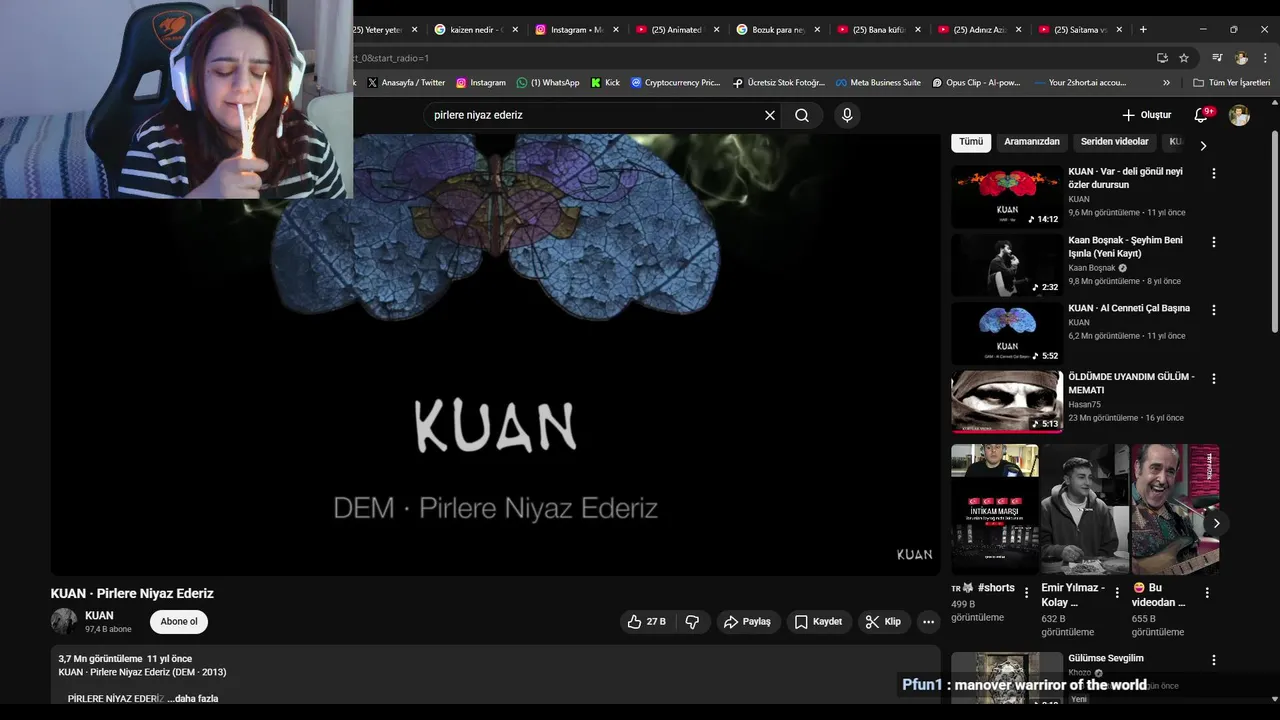
Task: Open KUAN channel name link
Action: point(99,615)
